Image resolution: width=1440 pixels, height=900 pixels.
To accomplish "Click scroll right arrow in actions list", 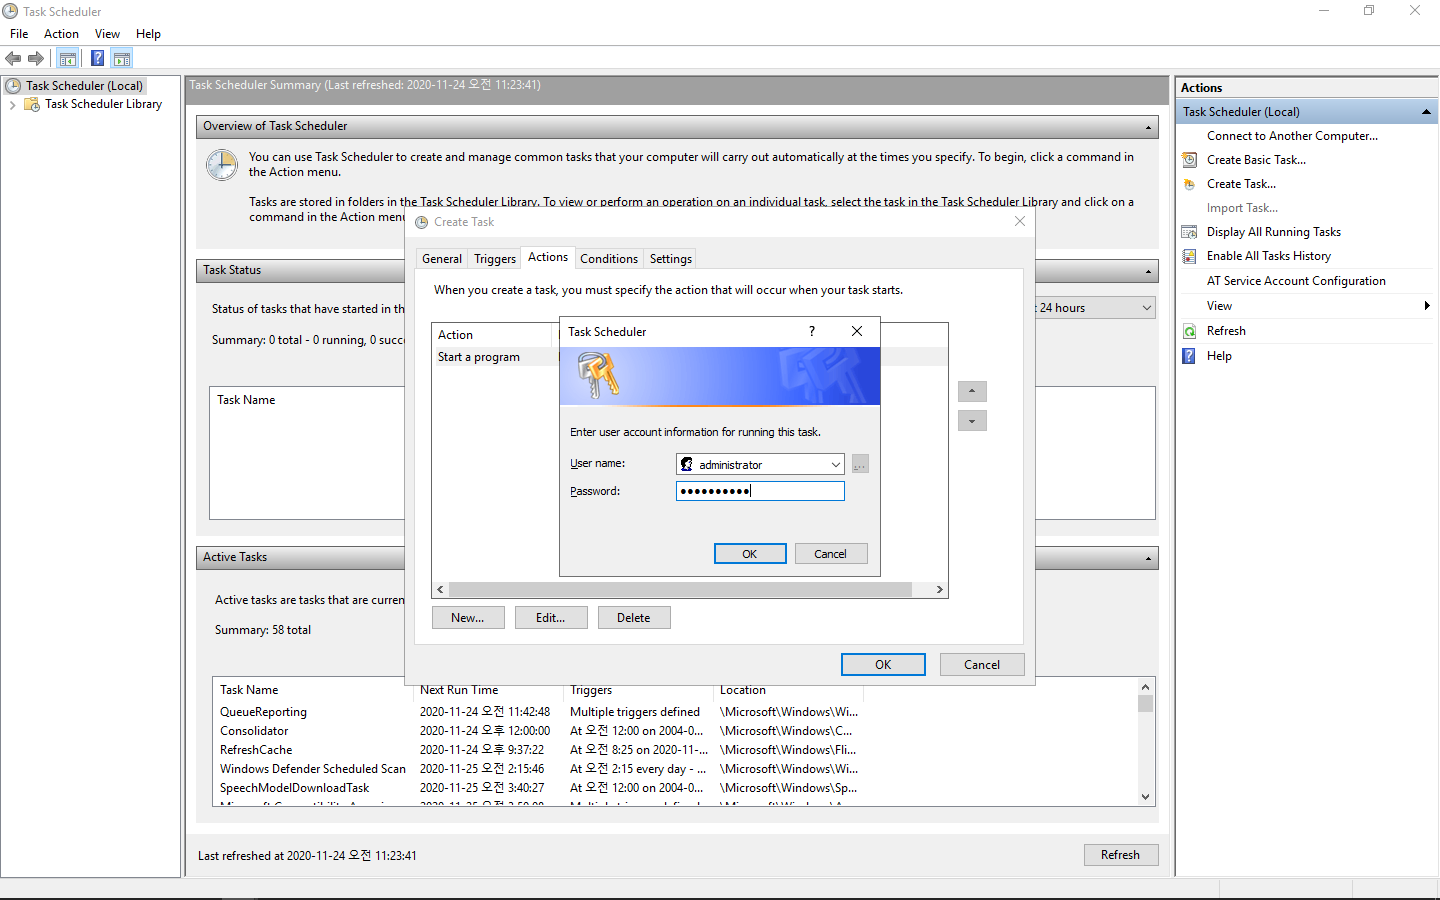I will 939,590.
